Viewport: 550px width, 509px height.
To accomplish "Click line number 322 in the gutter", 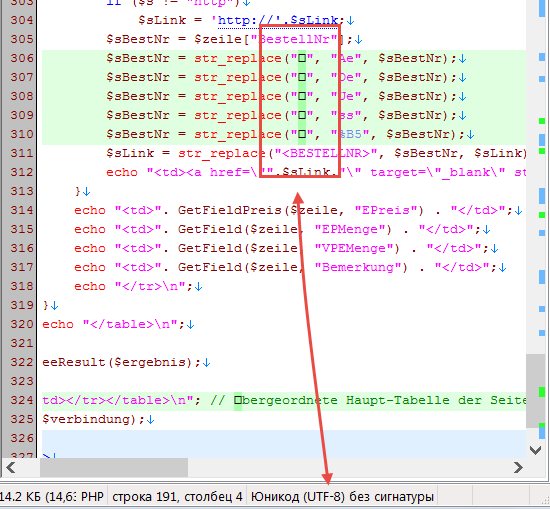I will point(22,362).
